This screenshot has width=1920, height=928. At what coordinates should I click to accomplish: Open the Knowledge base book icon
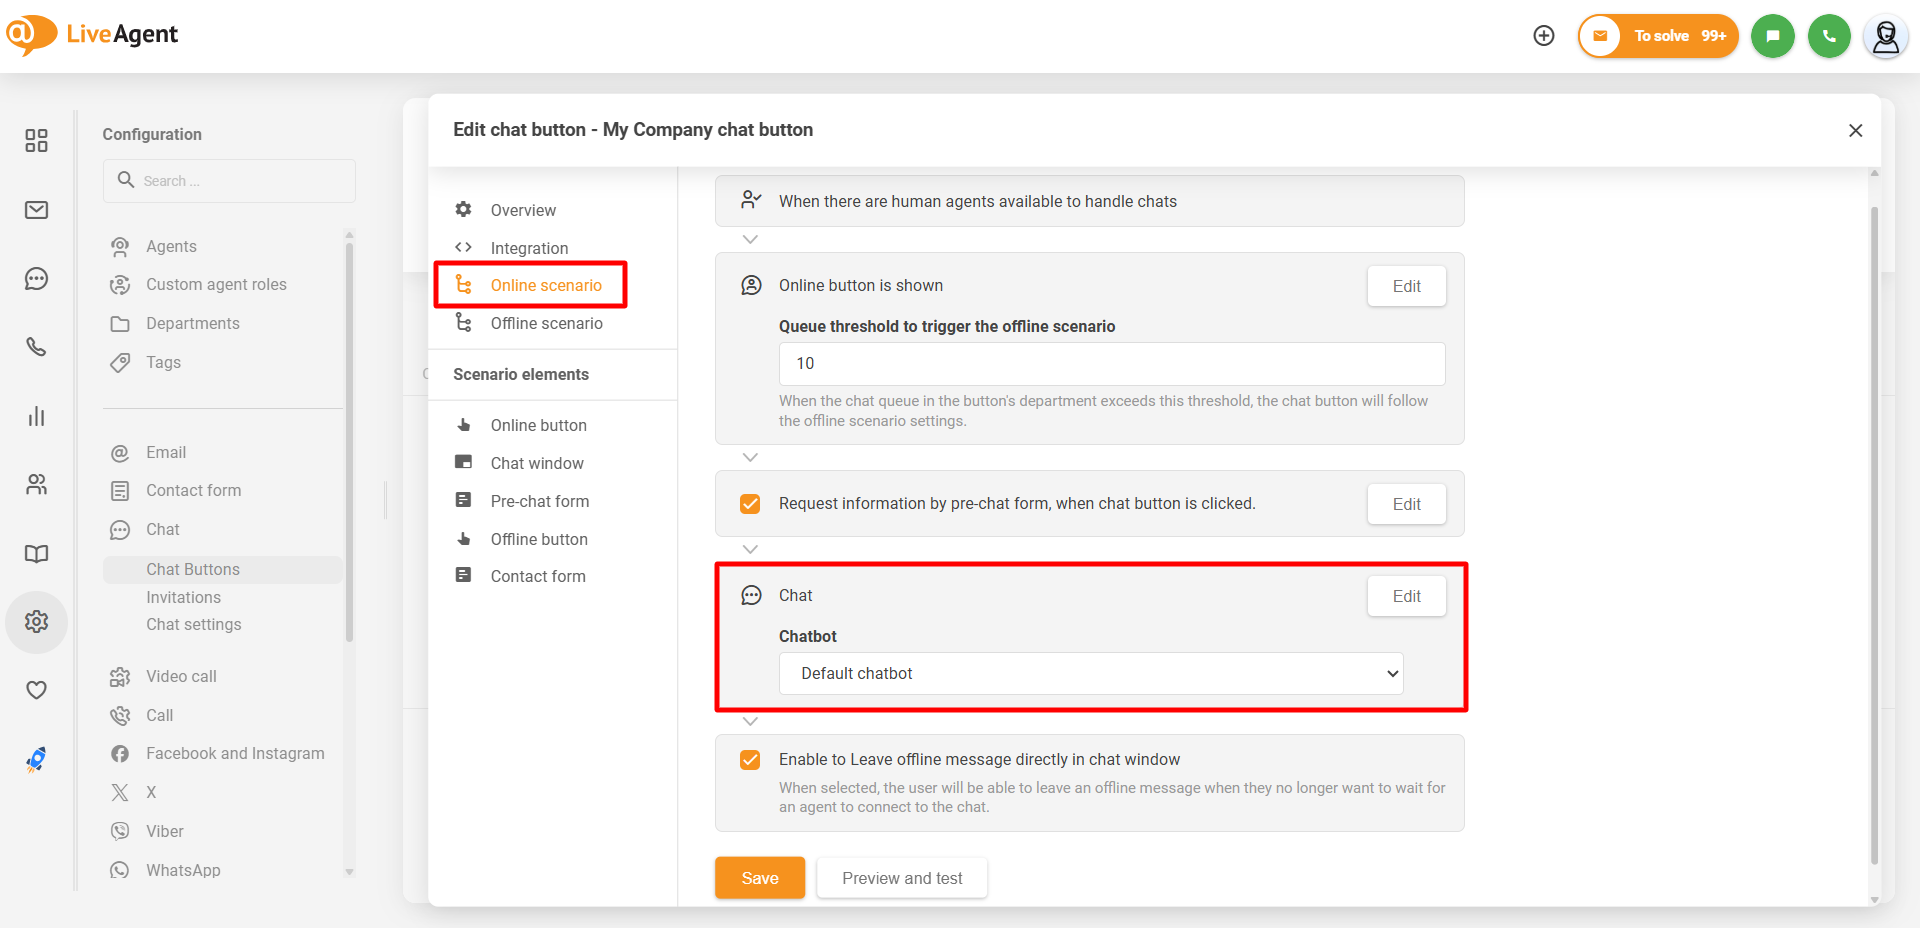coord(37,554)
